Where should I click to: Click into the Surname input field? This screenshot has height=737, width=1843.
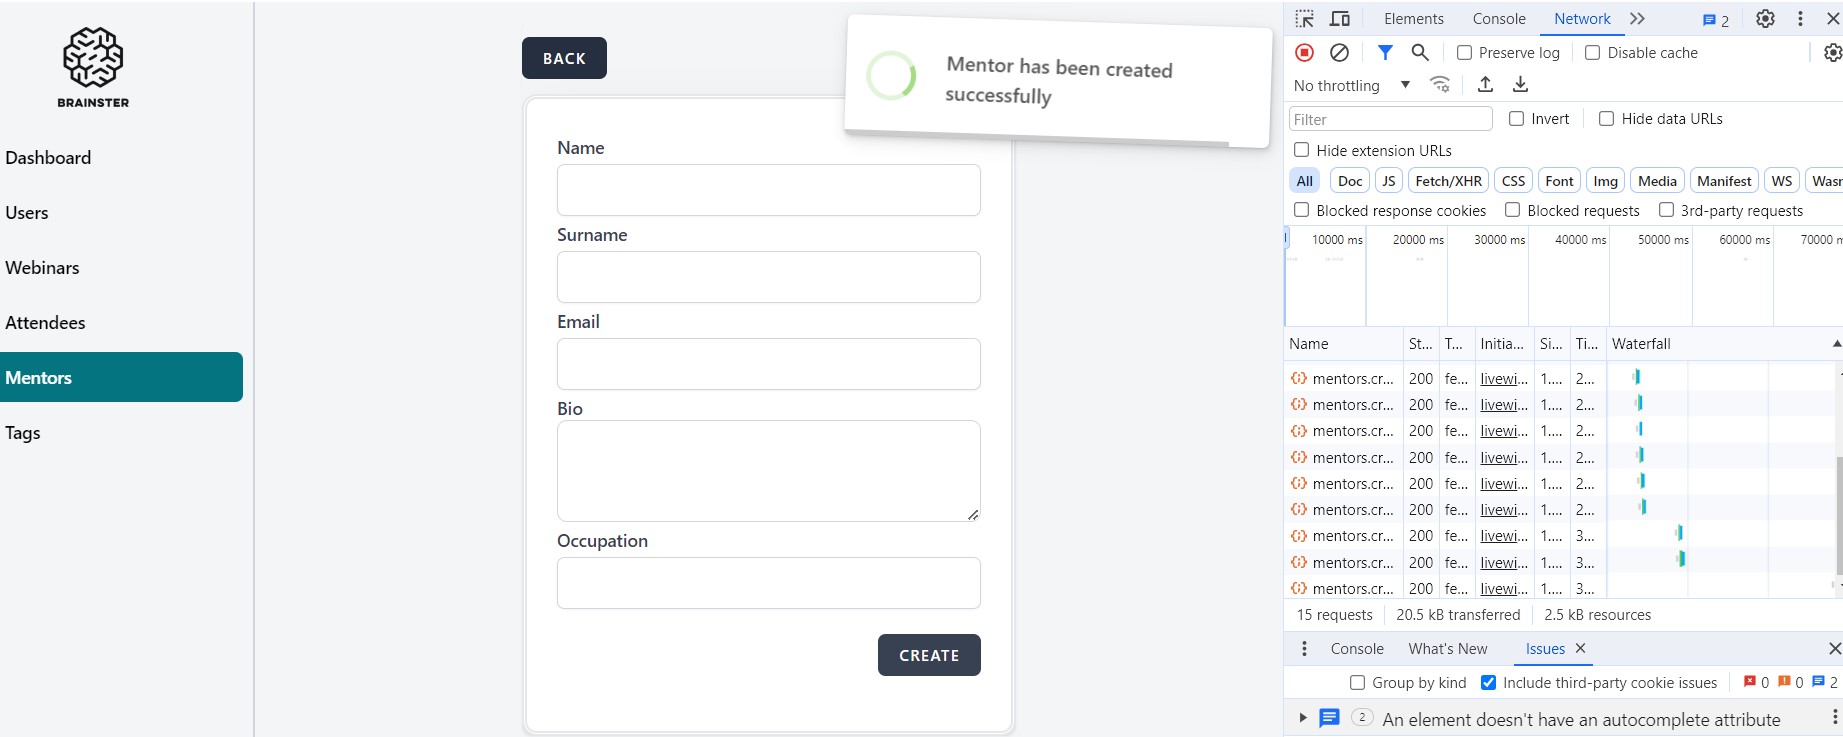coord(768,277)
